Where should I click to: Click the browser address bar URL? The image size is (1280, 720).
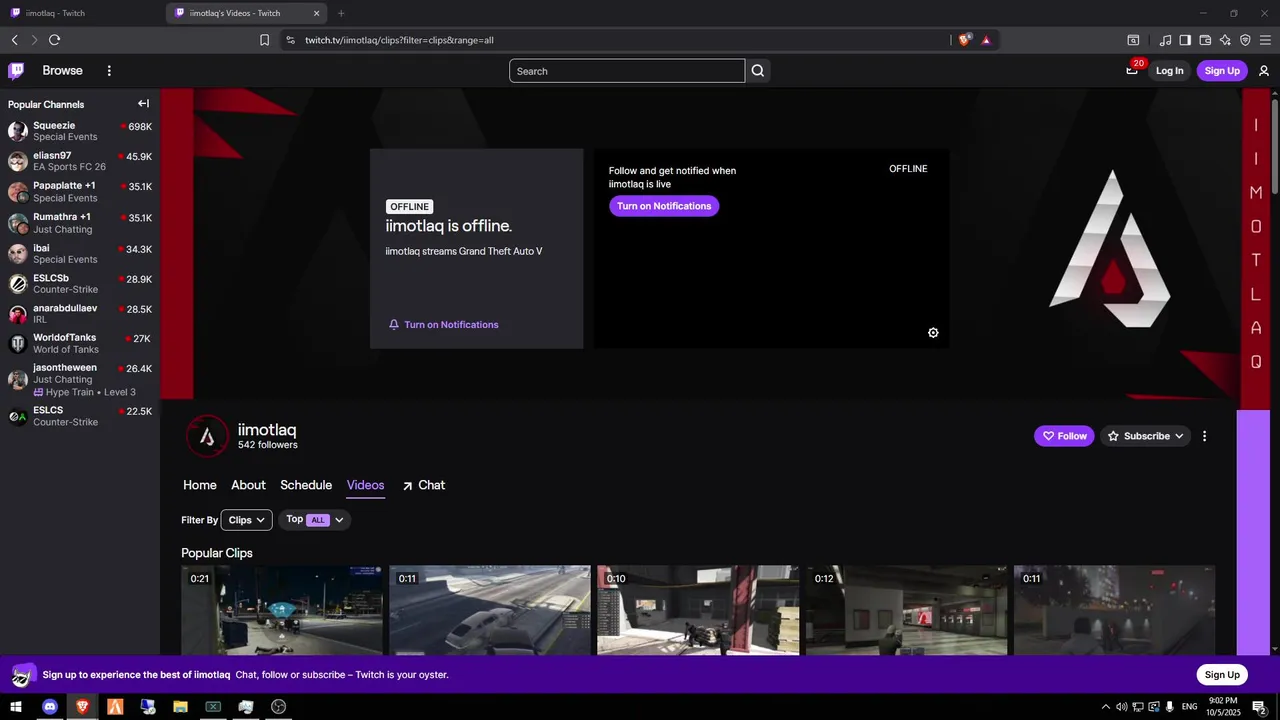click(x=399, y=40)
